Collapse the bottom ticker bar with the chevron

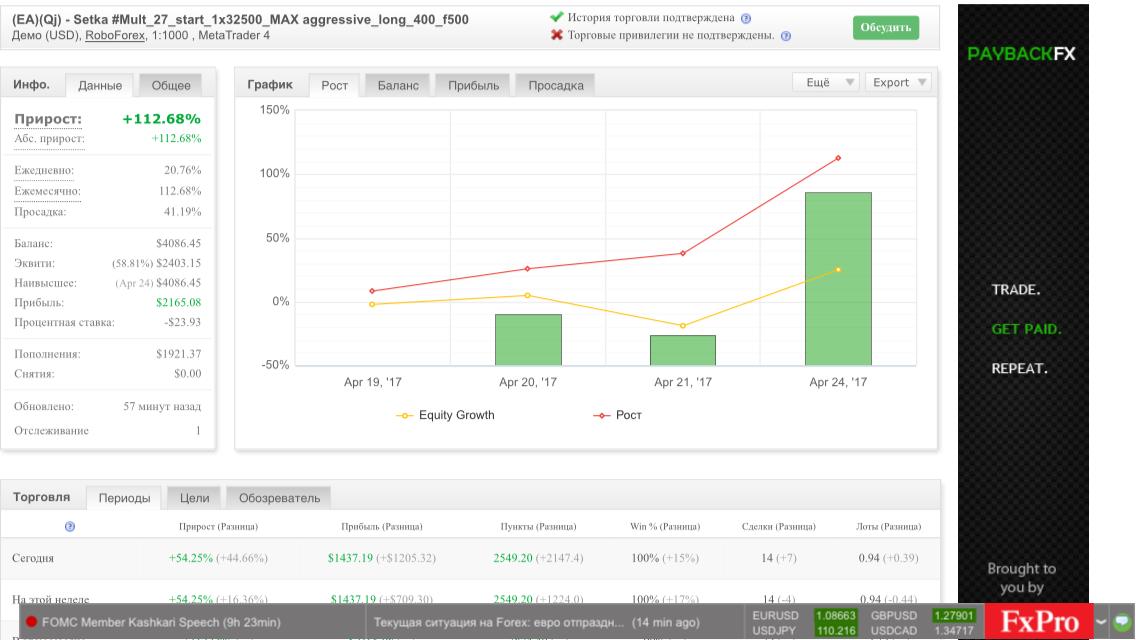coord(1101,622)
